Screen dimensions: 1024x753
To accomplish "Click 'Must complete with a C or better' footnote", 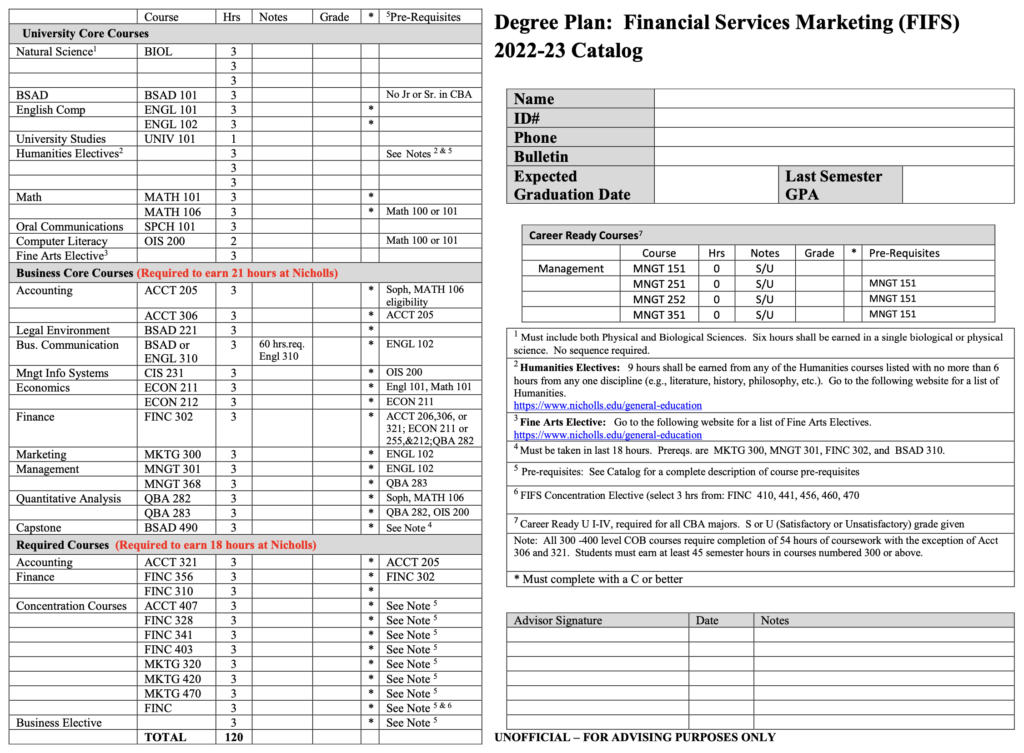I will pyautogui.click(x=598, y=579).
